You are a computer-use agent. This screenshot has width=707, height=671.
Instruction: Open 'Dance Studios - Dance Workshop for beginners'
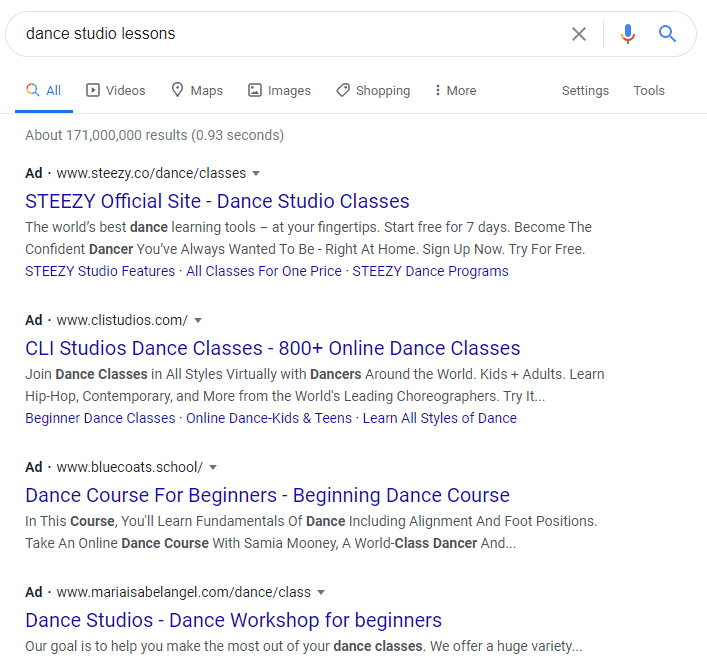pos(234,620)
